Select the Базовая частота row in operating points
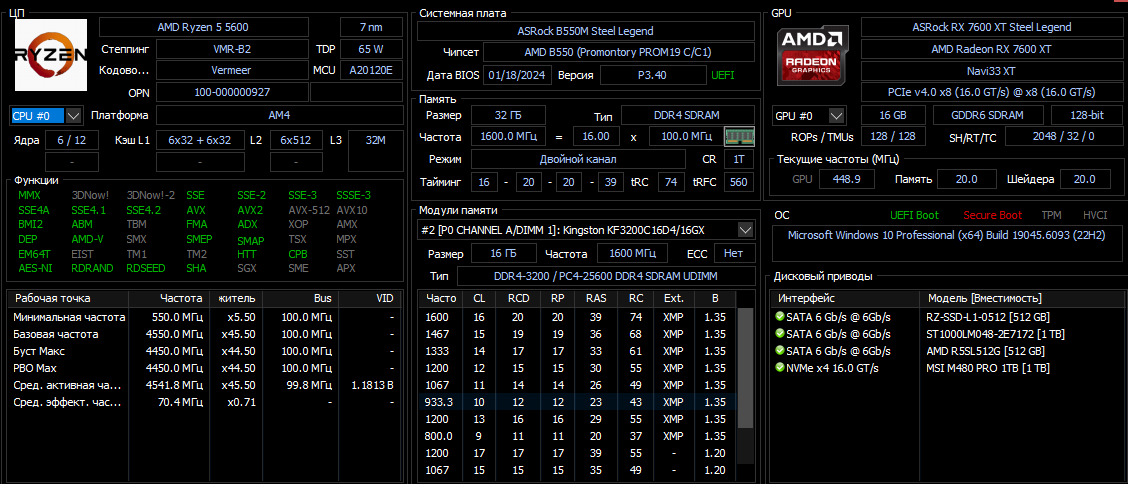The height and width of the screenshot is (484, 1128). click(202, 334)
